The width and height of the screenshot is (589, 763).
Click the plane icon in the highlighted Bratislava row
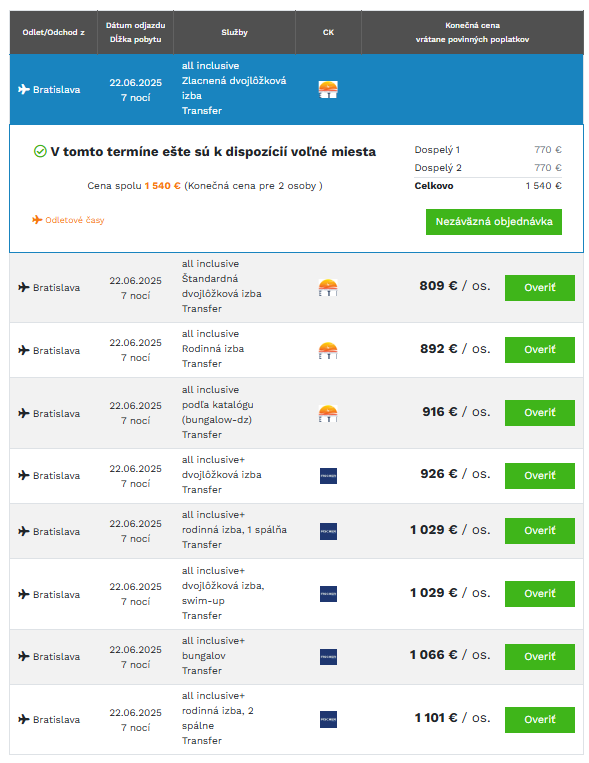pyautogui.click(x=24, y=89)
